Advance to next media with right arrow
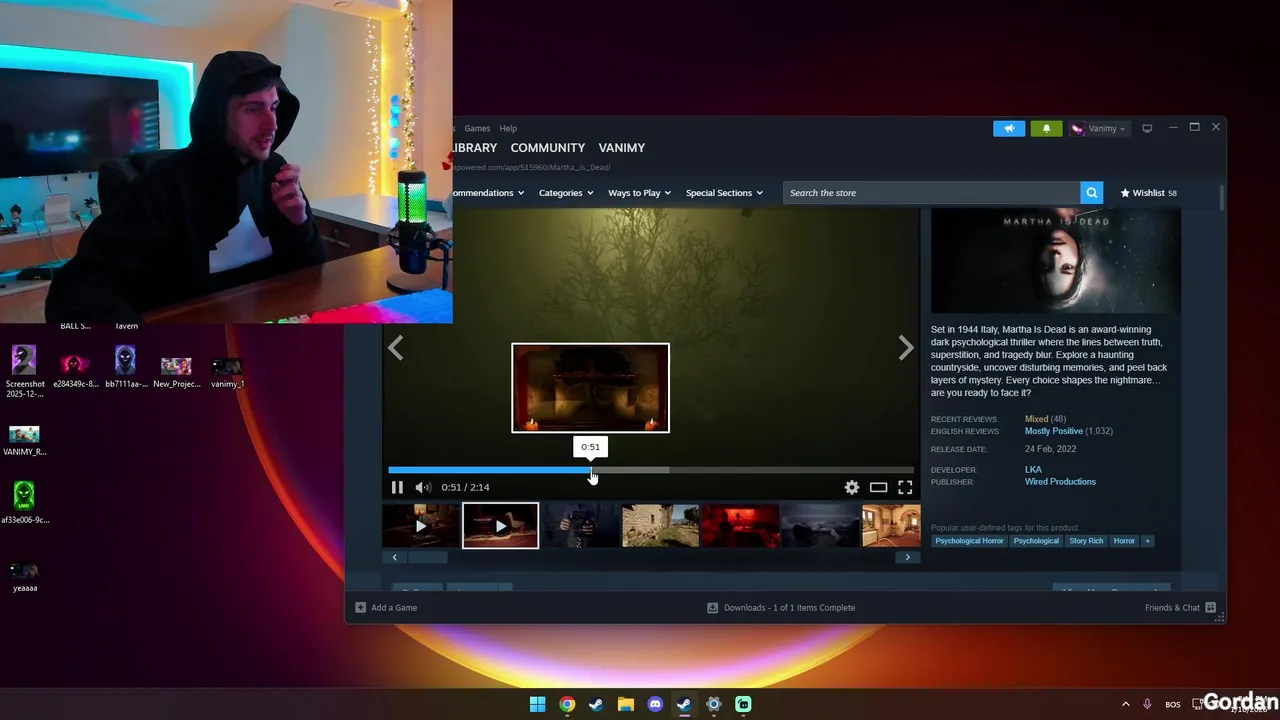The height and width of the screenshot is (720, 1280). coord(906,348)
